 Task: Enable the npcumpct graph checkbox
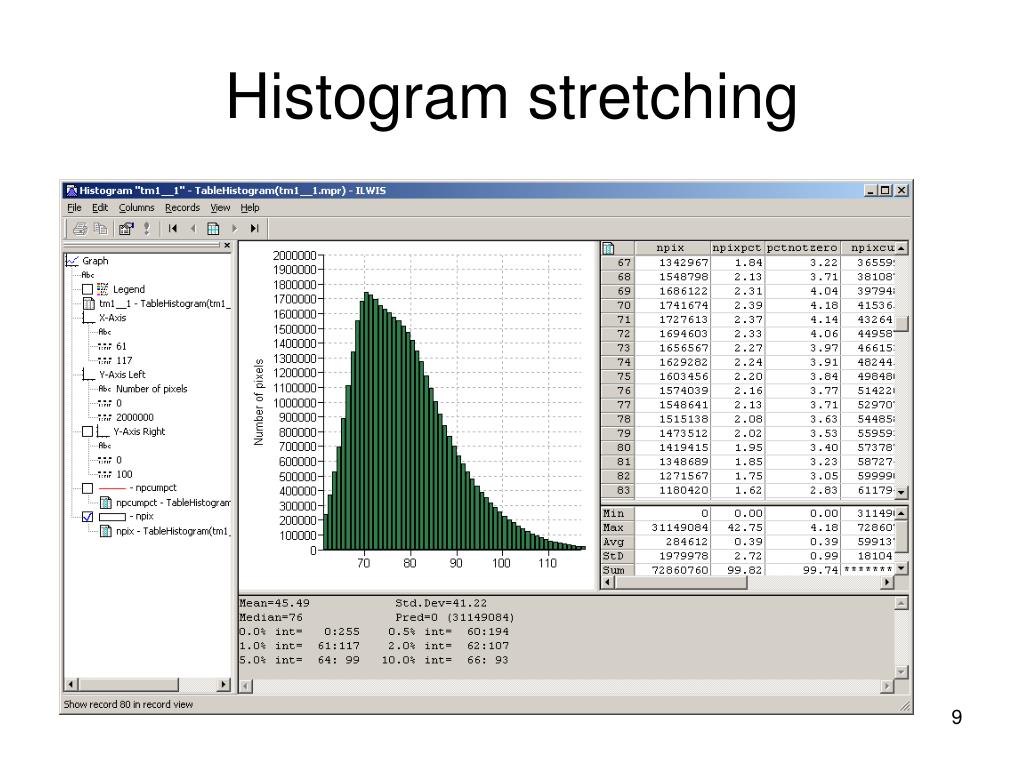88,488
